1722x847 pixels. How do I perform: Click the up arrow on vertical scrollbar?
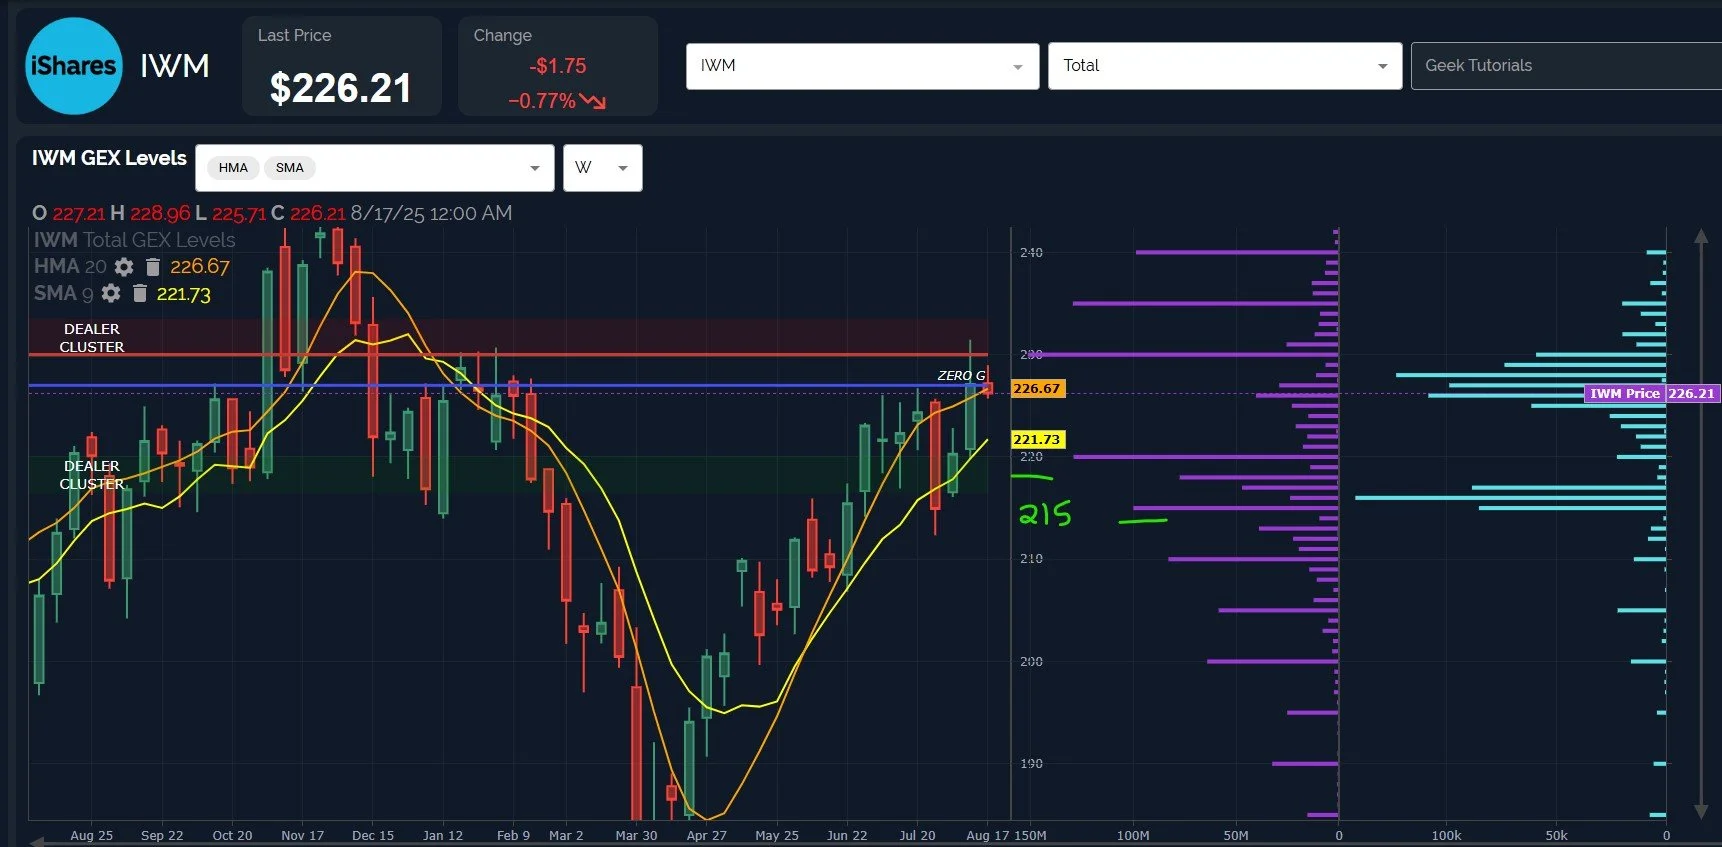1700,237
